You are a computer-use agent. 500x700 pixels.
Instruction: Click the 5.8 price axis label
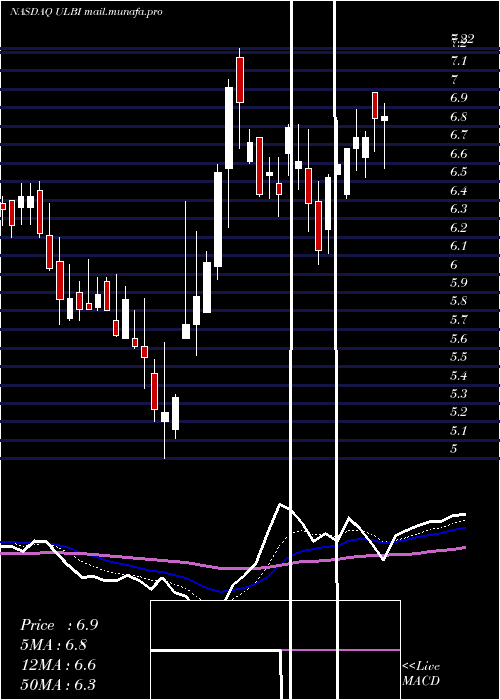pos(459,301)
